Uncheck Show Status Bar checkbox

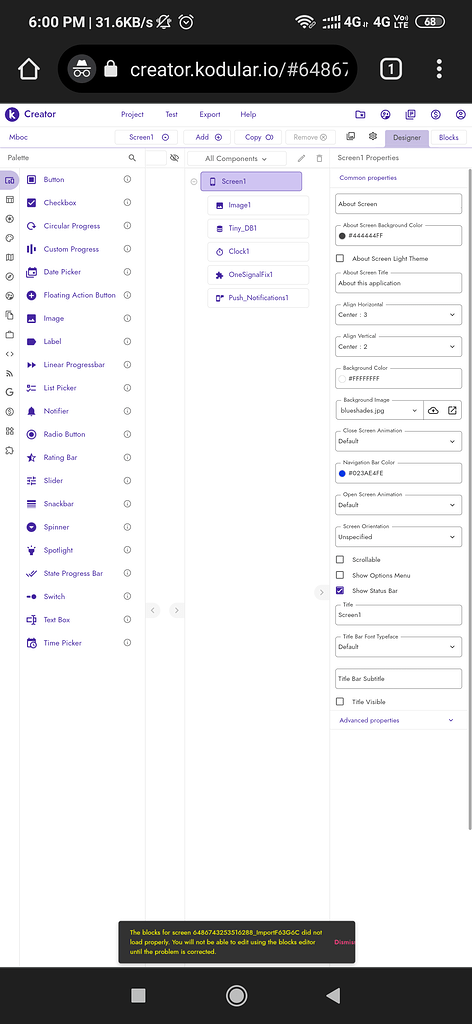pos(340,590)
